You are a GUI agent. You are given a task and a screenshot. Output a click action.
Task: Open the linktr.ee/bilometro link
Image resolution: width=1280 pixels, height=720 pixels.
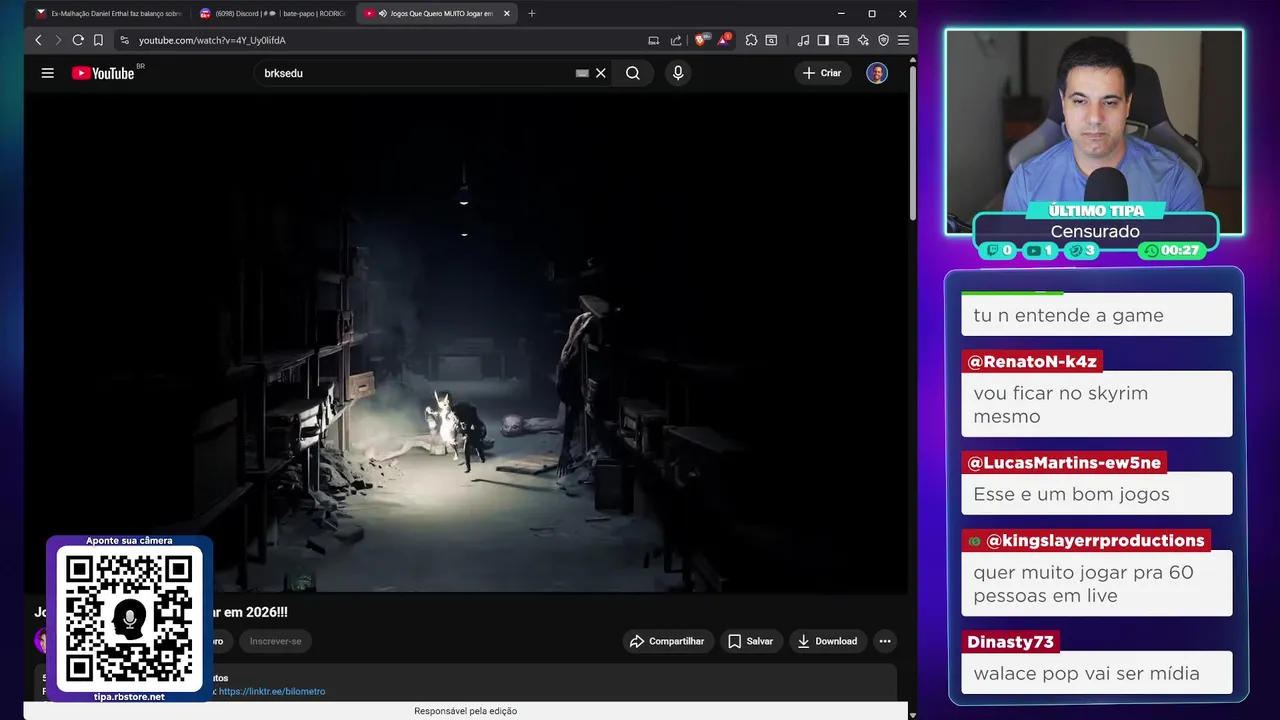click(x=272, y=691)
